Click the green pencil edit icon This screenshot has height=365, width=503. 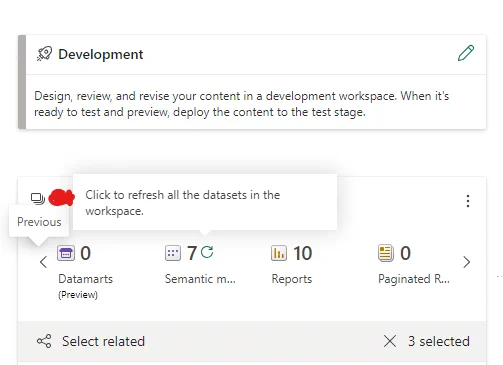tap(466, 53)
